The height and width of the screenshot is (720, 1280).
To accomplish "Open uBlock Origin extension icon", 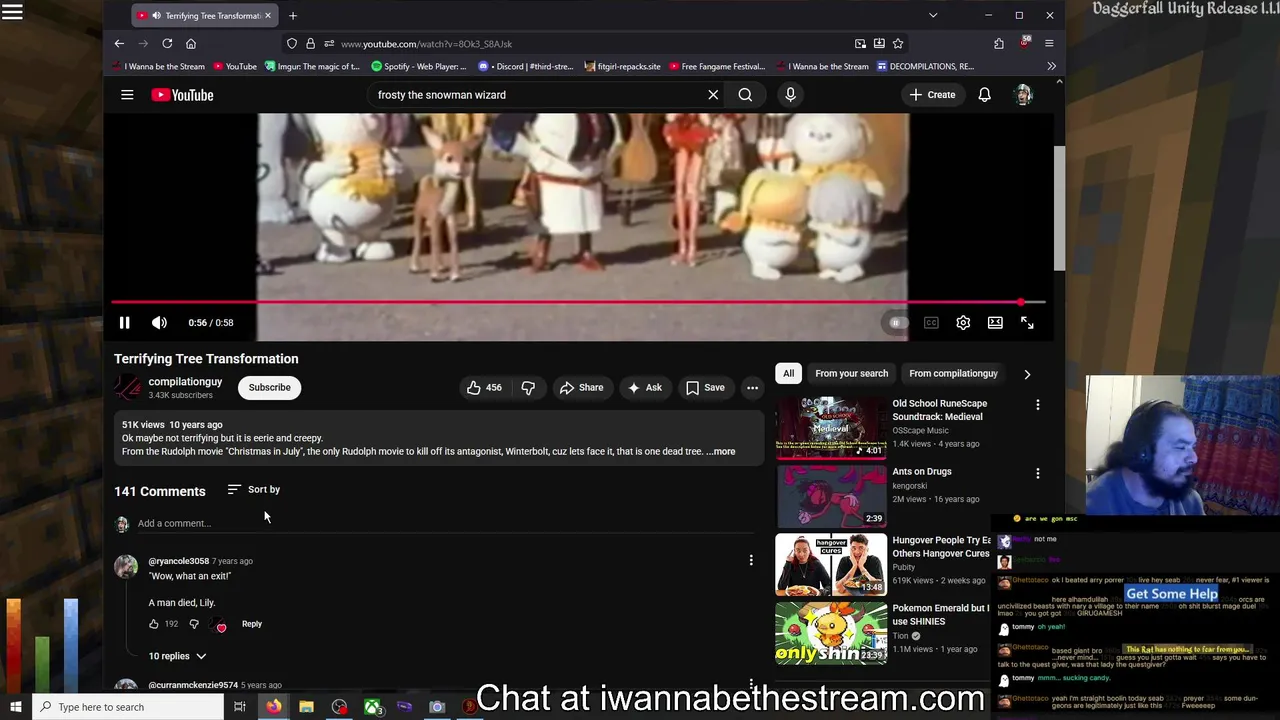I will click(x=1024, y=44).
